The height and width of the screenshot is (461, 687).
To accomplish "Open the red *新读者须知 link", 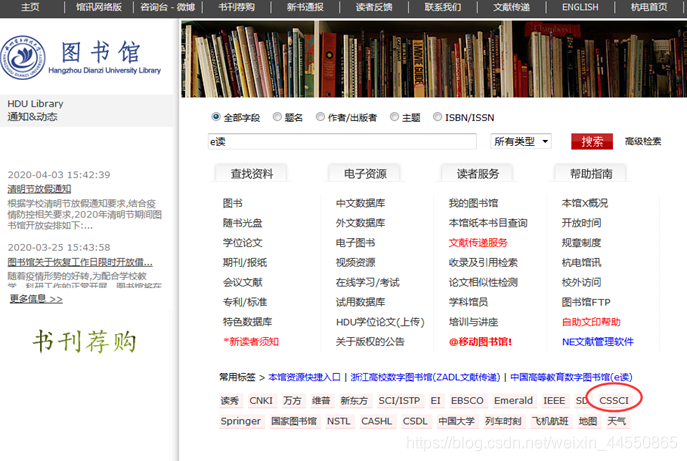I will point(251,341).
